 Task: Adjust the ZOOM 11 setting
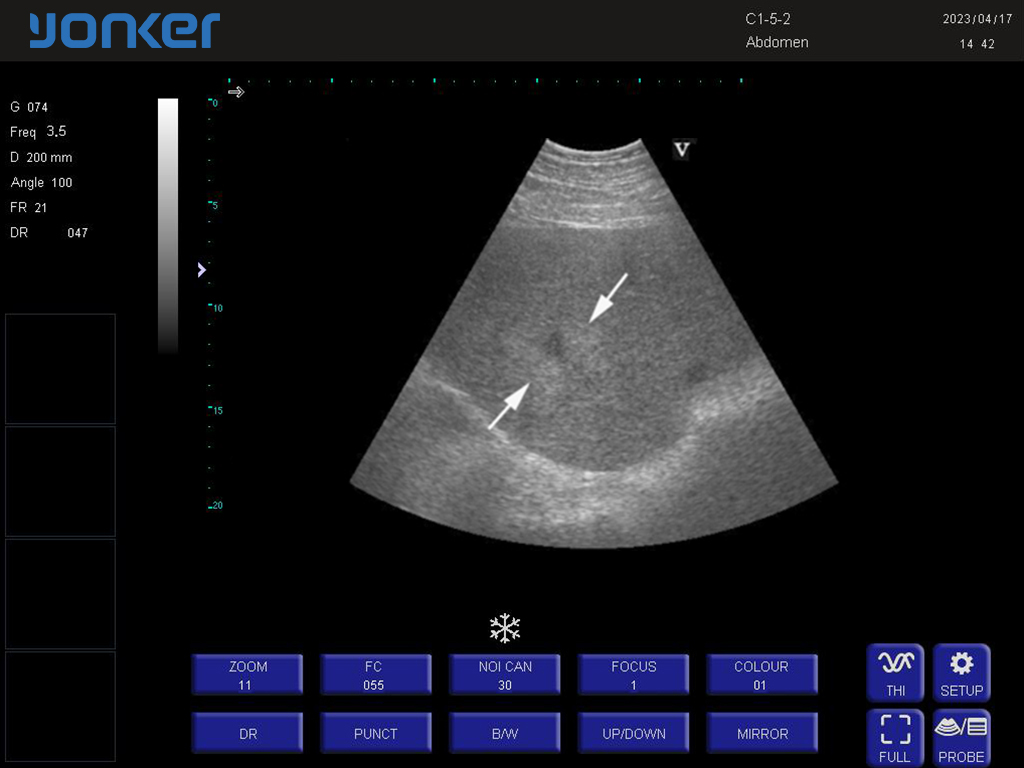tap(247, 675)
